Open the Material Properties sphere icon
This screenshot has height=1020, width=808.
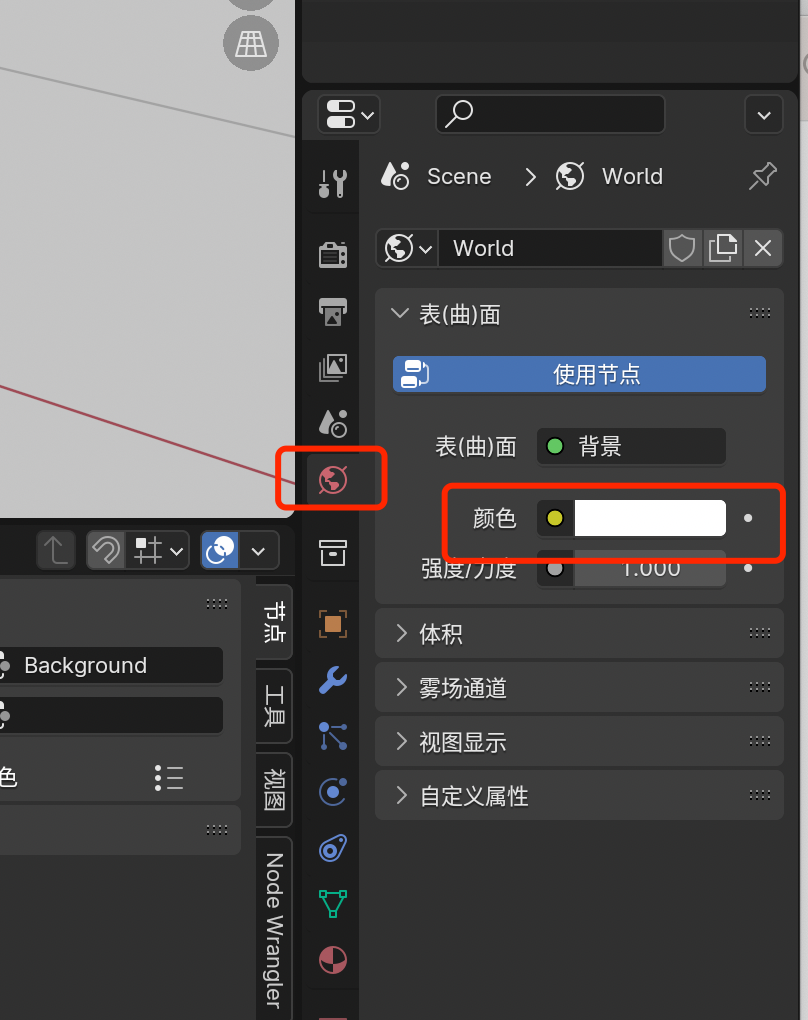(332, 959)
